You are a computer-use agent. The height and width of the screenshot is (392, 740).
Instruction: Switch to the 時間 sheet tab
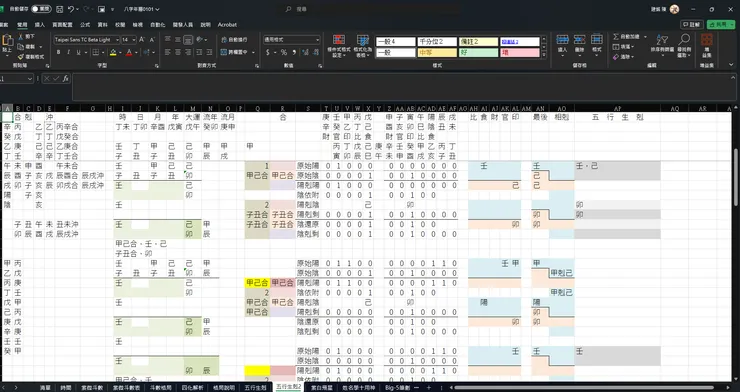click(66, 388)
